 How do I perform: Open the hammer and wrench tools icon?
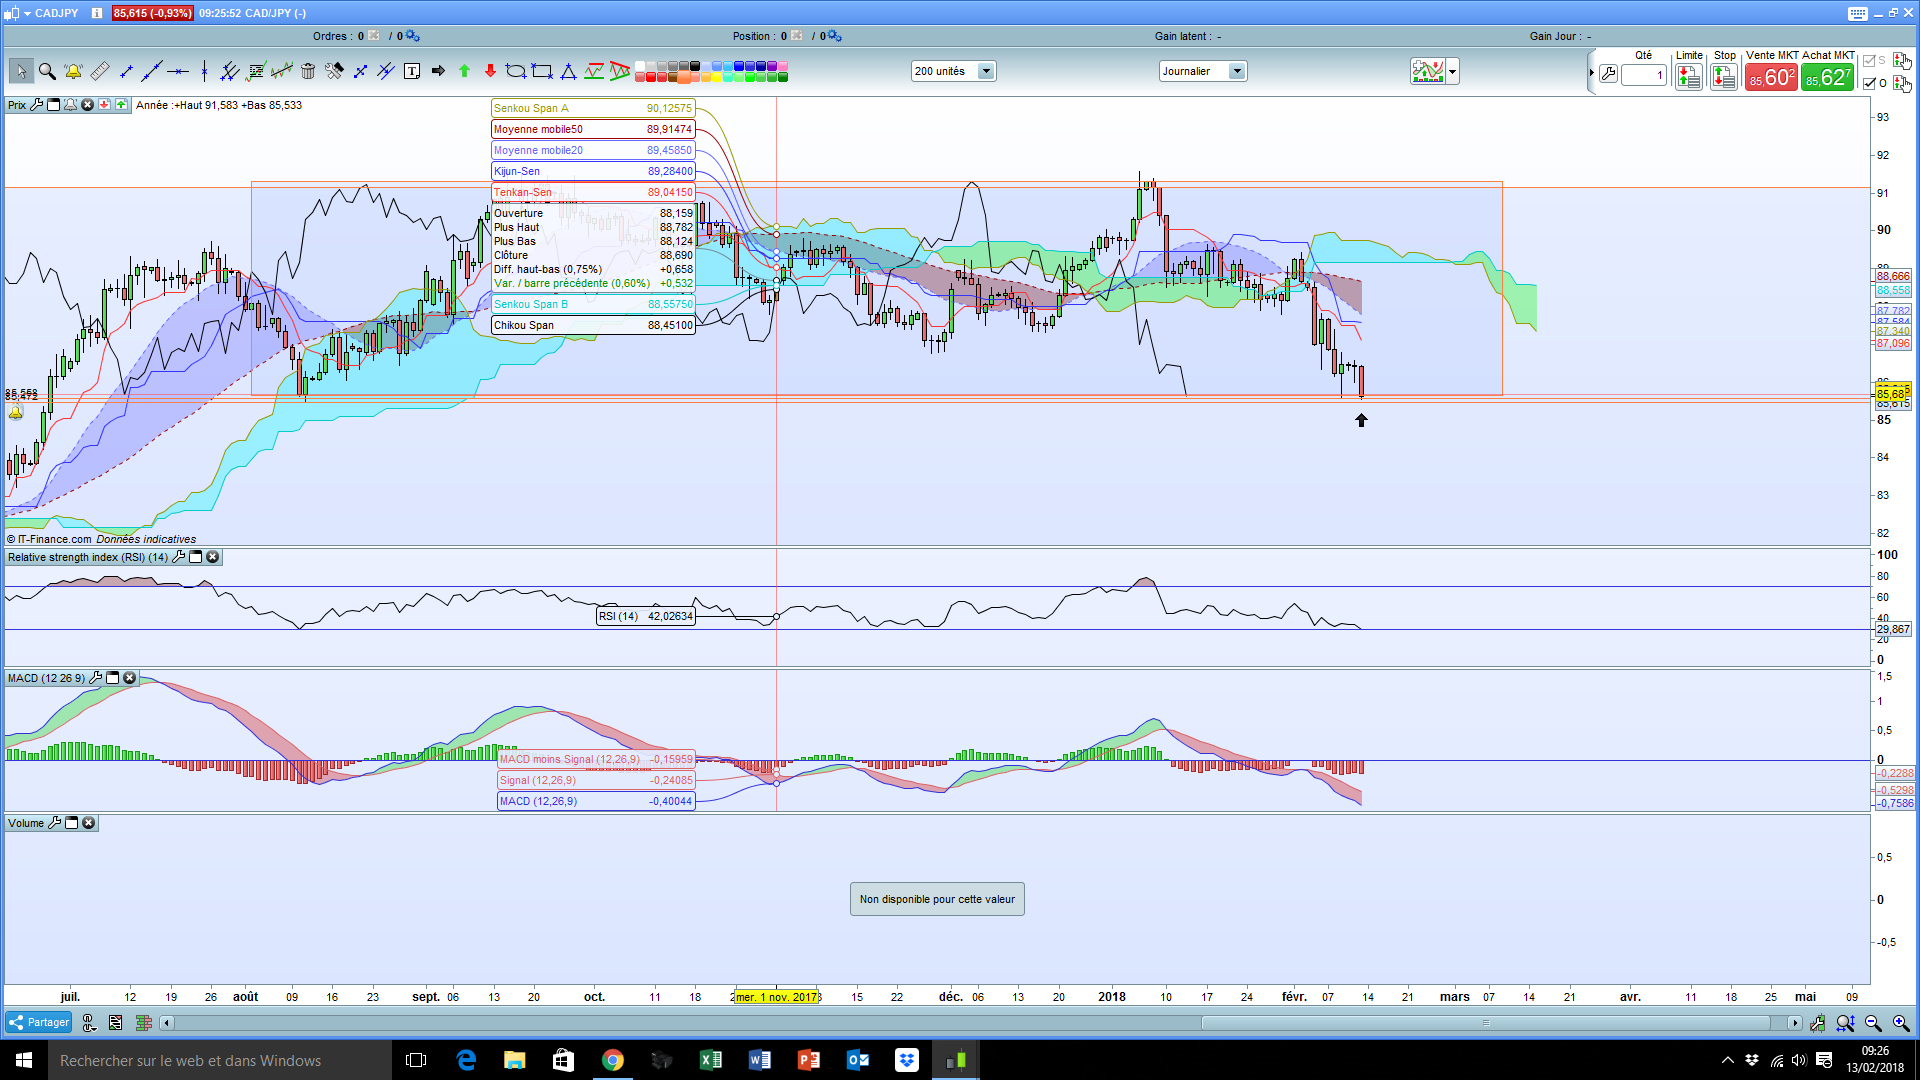pyautogui.click(x=334, y=71)
